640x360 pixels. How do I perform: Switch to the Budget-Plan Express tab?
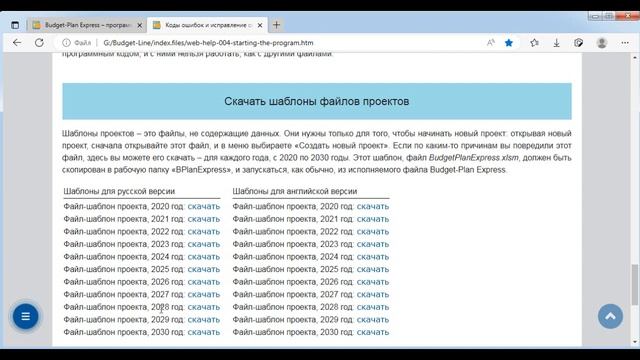tap(87, 25)
